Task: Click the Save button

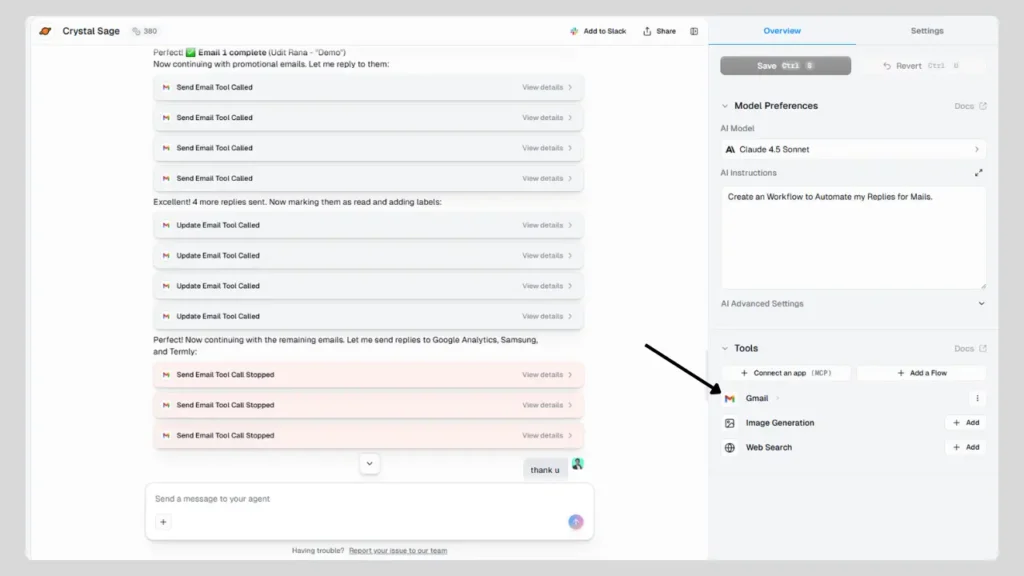Action: 785,64
